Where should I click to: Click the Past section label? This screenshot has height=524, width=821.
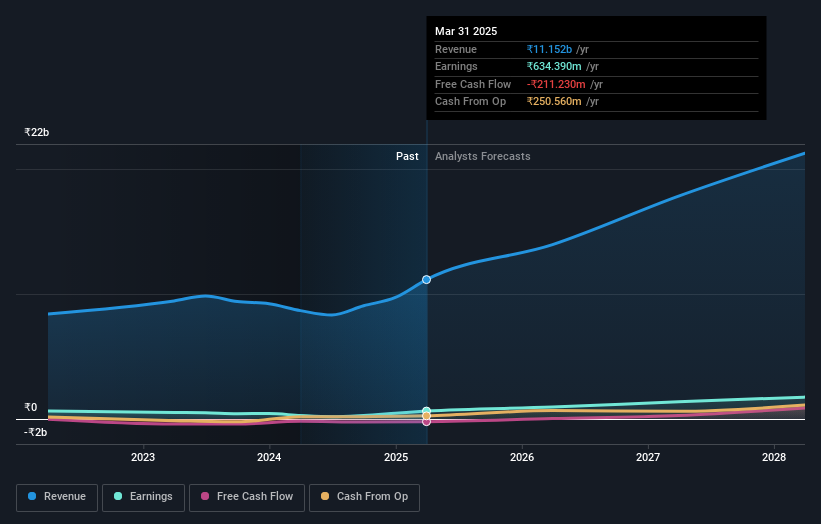coord(407,156)
